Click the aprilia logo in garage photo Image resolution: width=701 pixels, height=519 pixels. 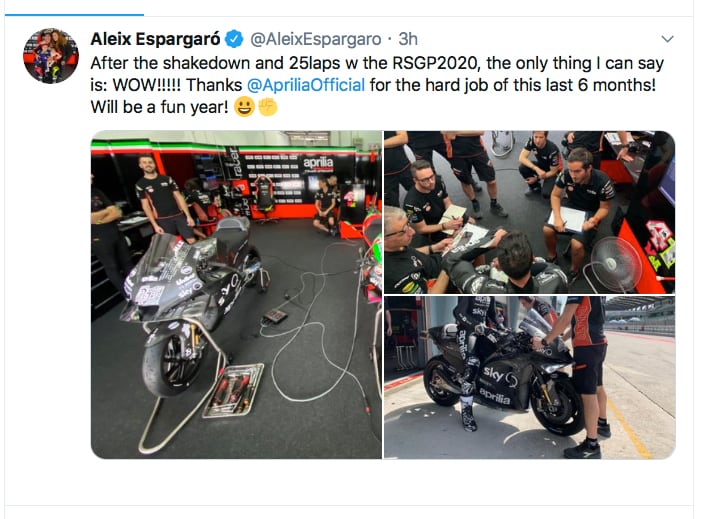coord(318,163)
